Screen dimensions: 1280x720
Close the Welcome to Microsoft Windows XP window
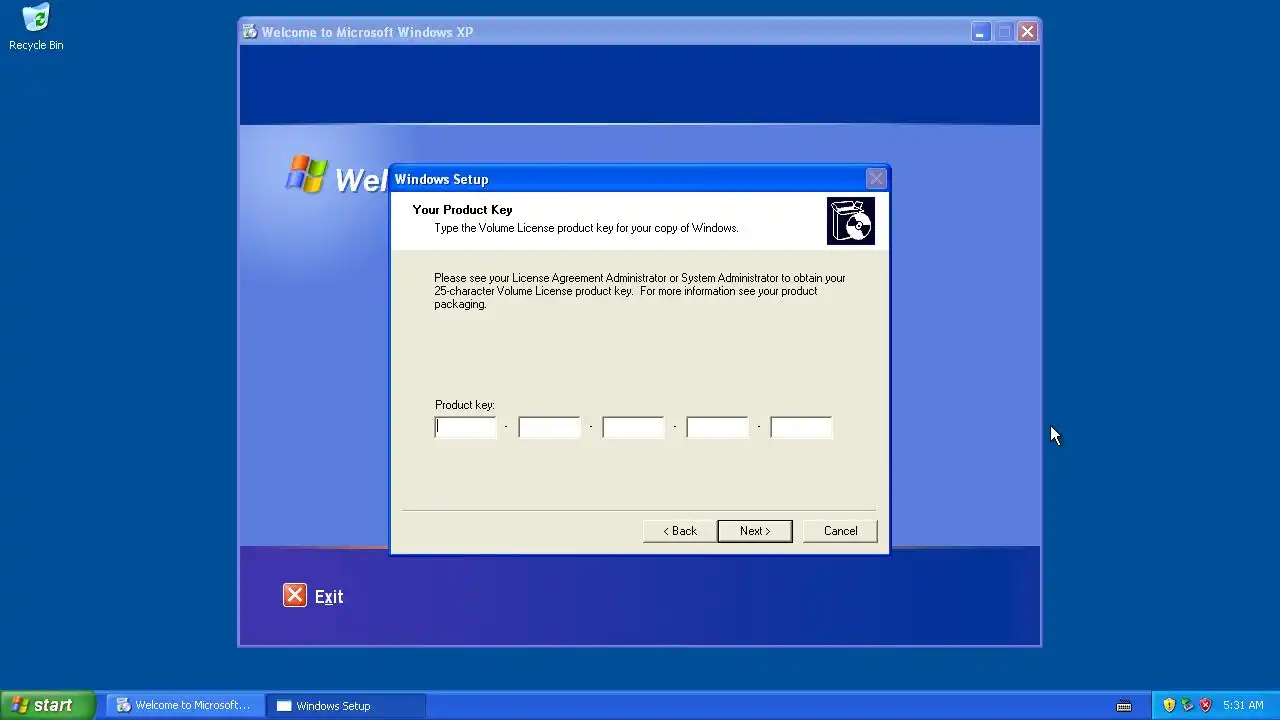[x=1027, y=32]
